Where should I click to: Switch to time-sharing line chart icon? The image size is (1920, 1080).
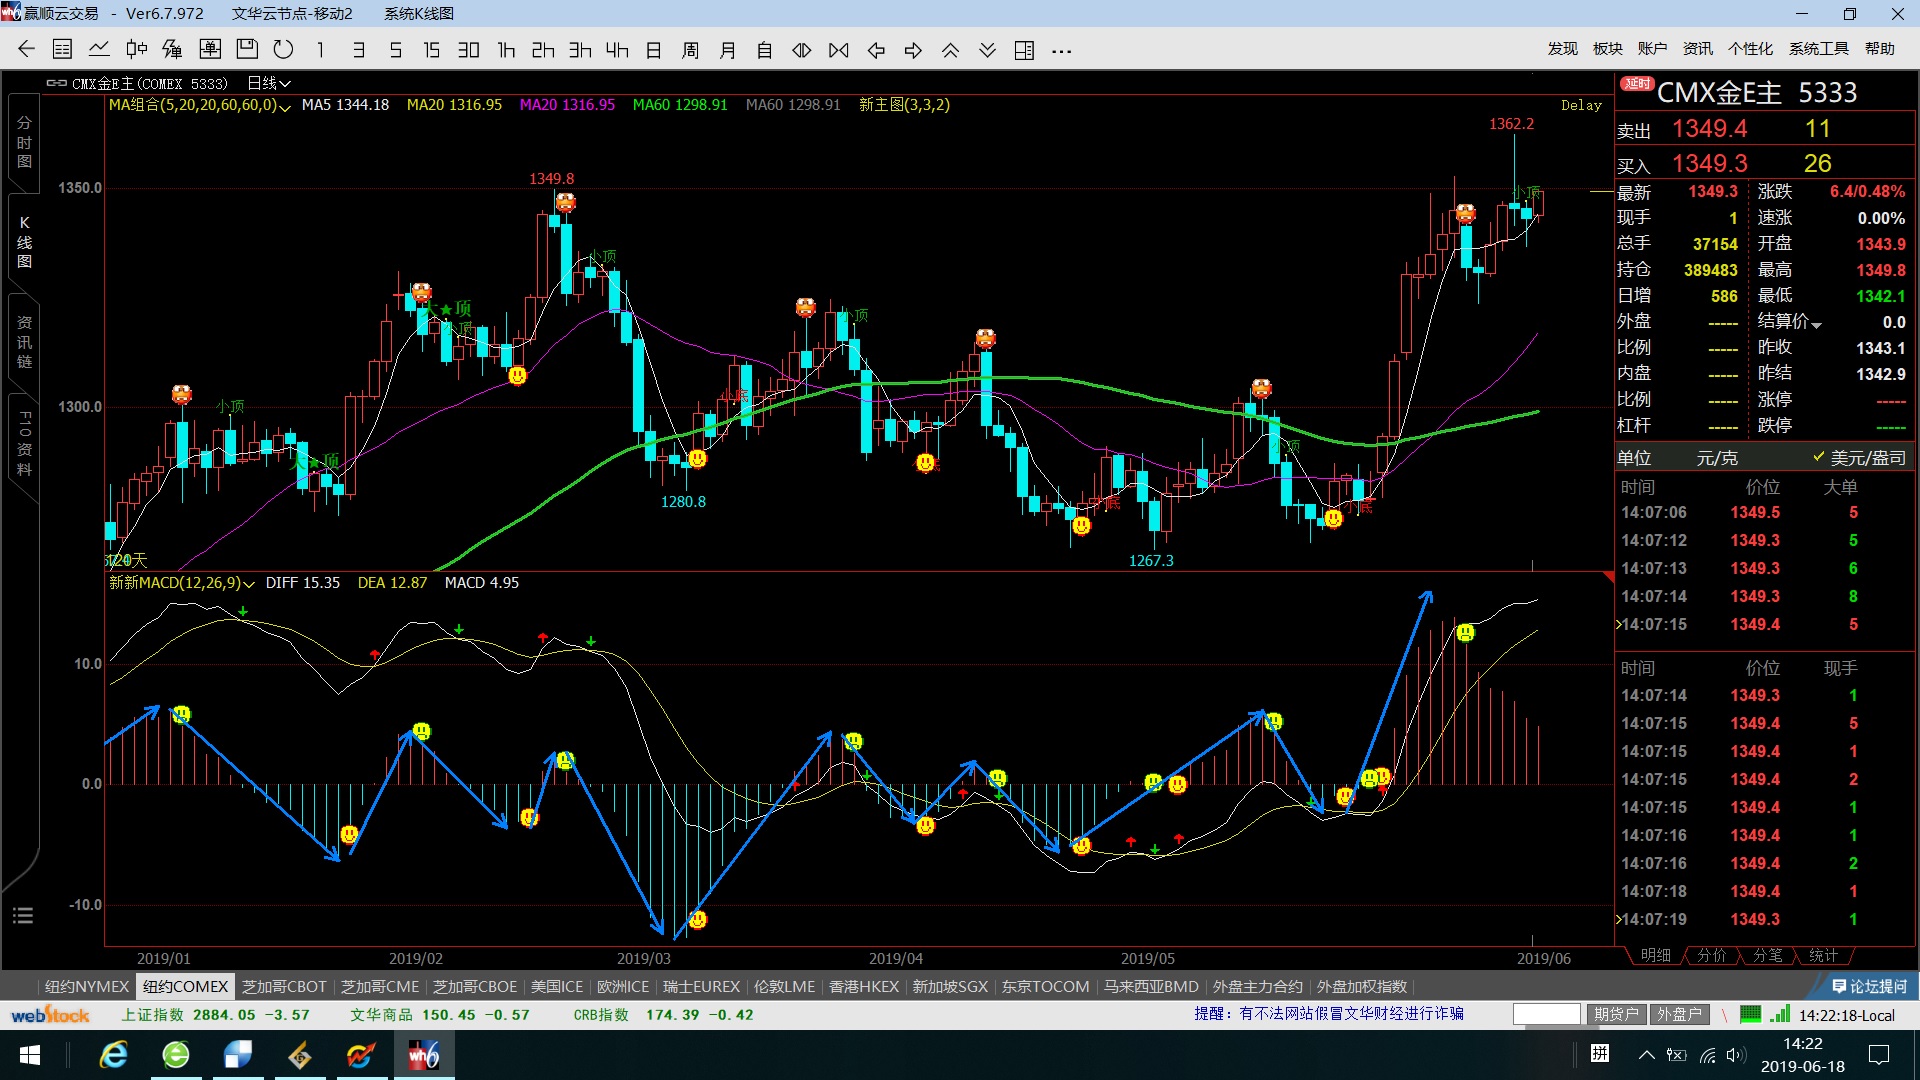pyautogui.click(x=99, y=50)
